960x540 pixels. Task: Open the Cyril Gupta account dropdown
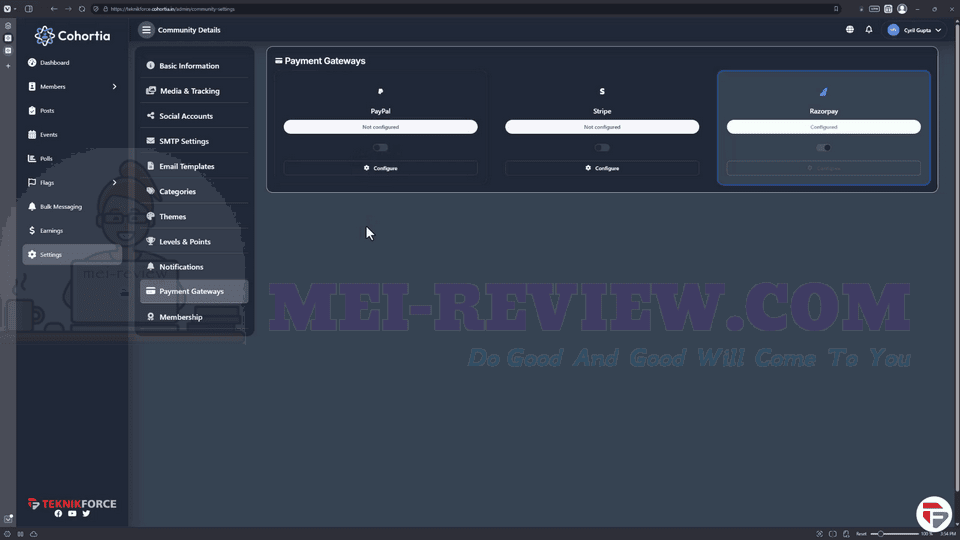[914, 30]
